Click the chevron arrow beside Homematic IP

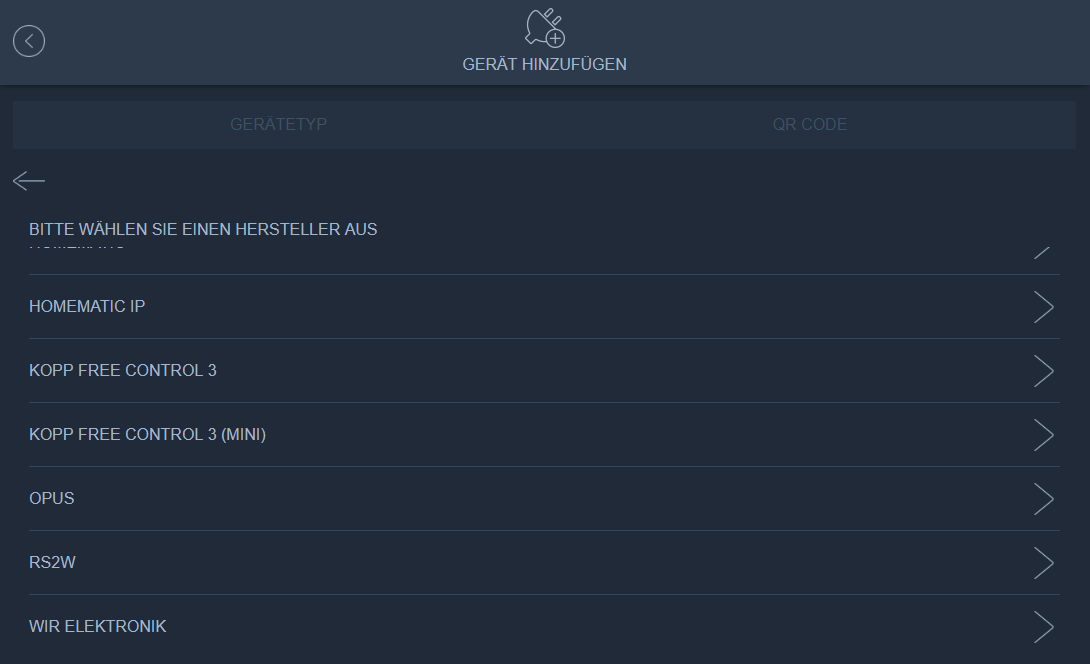coord(1043,307)
